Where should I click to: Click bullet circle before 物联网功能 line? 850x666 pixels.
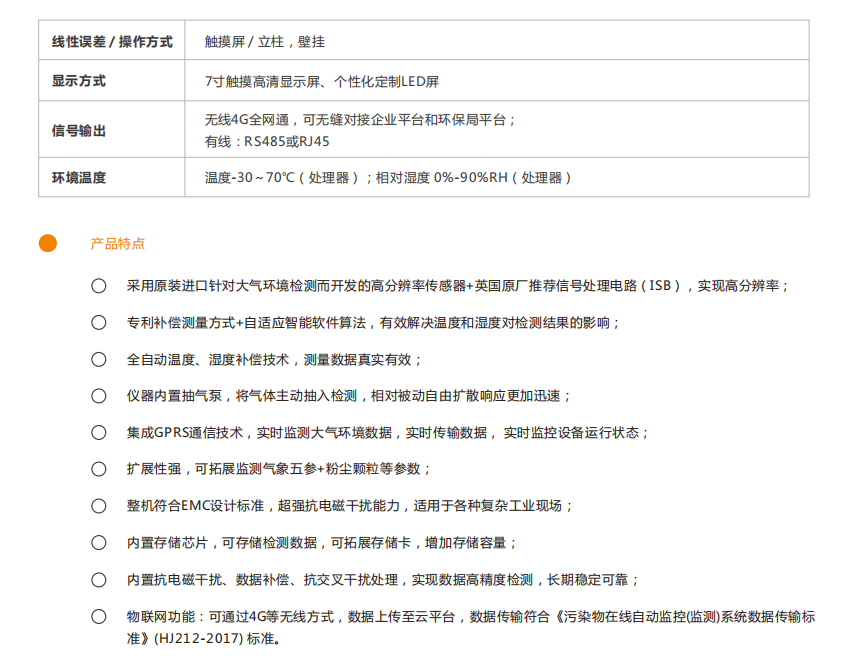pyautogui.click(x=98, y=617)
